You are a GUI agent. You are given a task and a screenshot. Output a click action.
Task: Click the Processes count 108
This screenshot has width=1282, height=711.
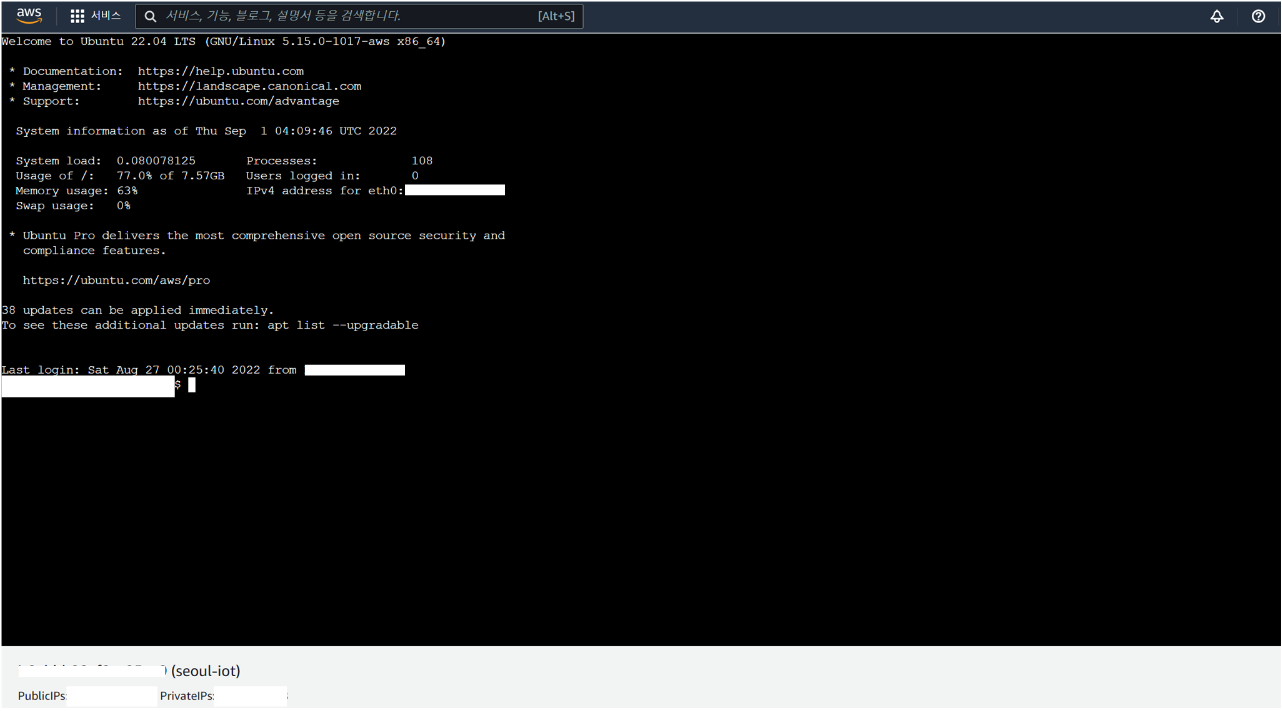(x=422, y=161)
